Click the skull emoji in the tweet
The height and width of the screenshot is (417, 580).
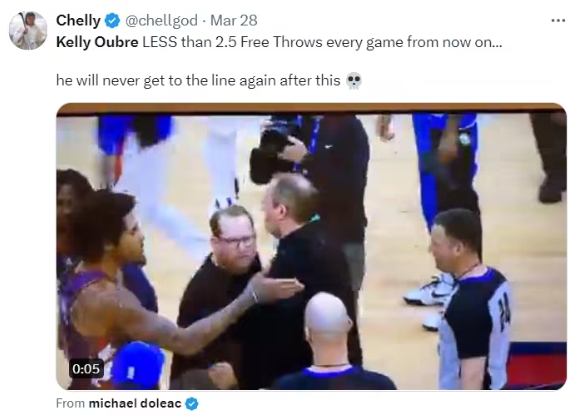[354, 80]
